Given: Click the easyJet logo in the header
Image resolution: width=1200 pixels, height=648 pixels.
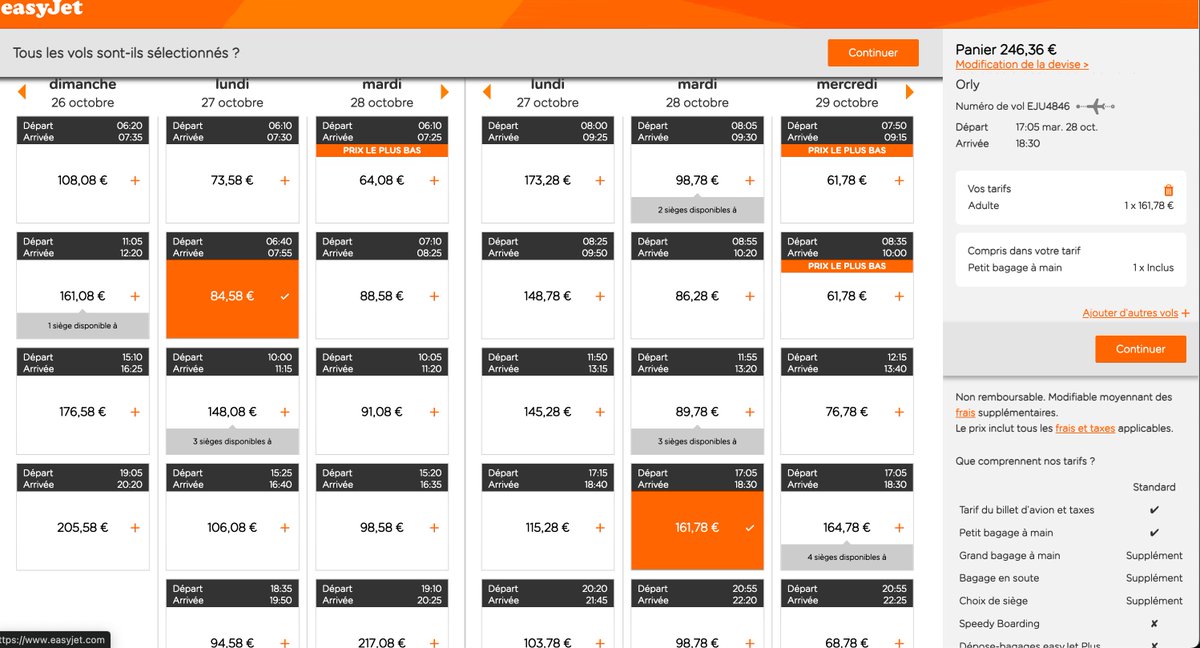Looking at the screenshot, I should 42,9.
